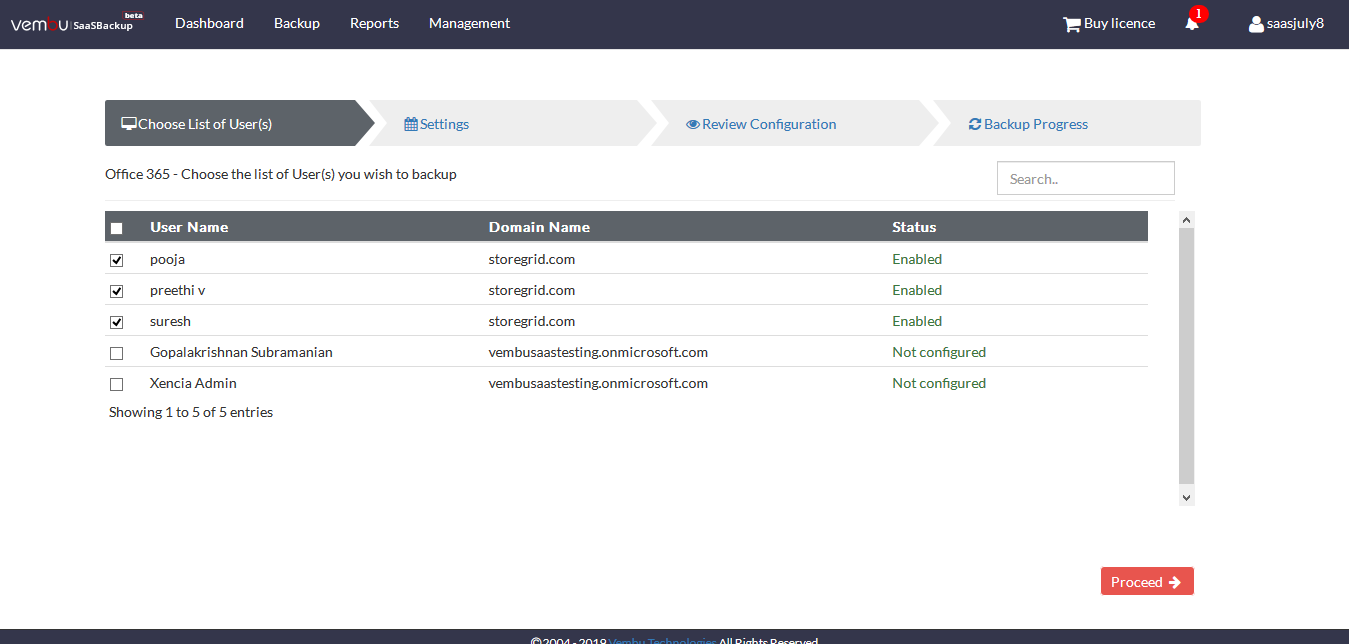Click the Vembu SaaSBackup logo

(x=76, y=23)
